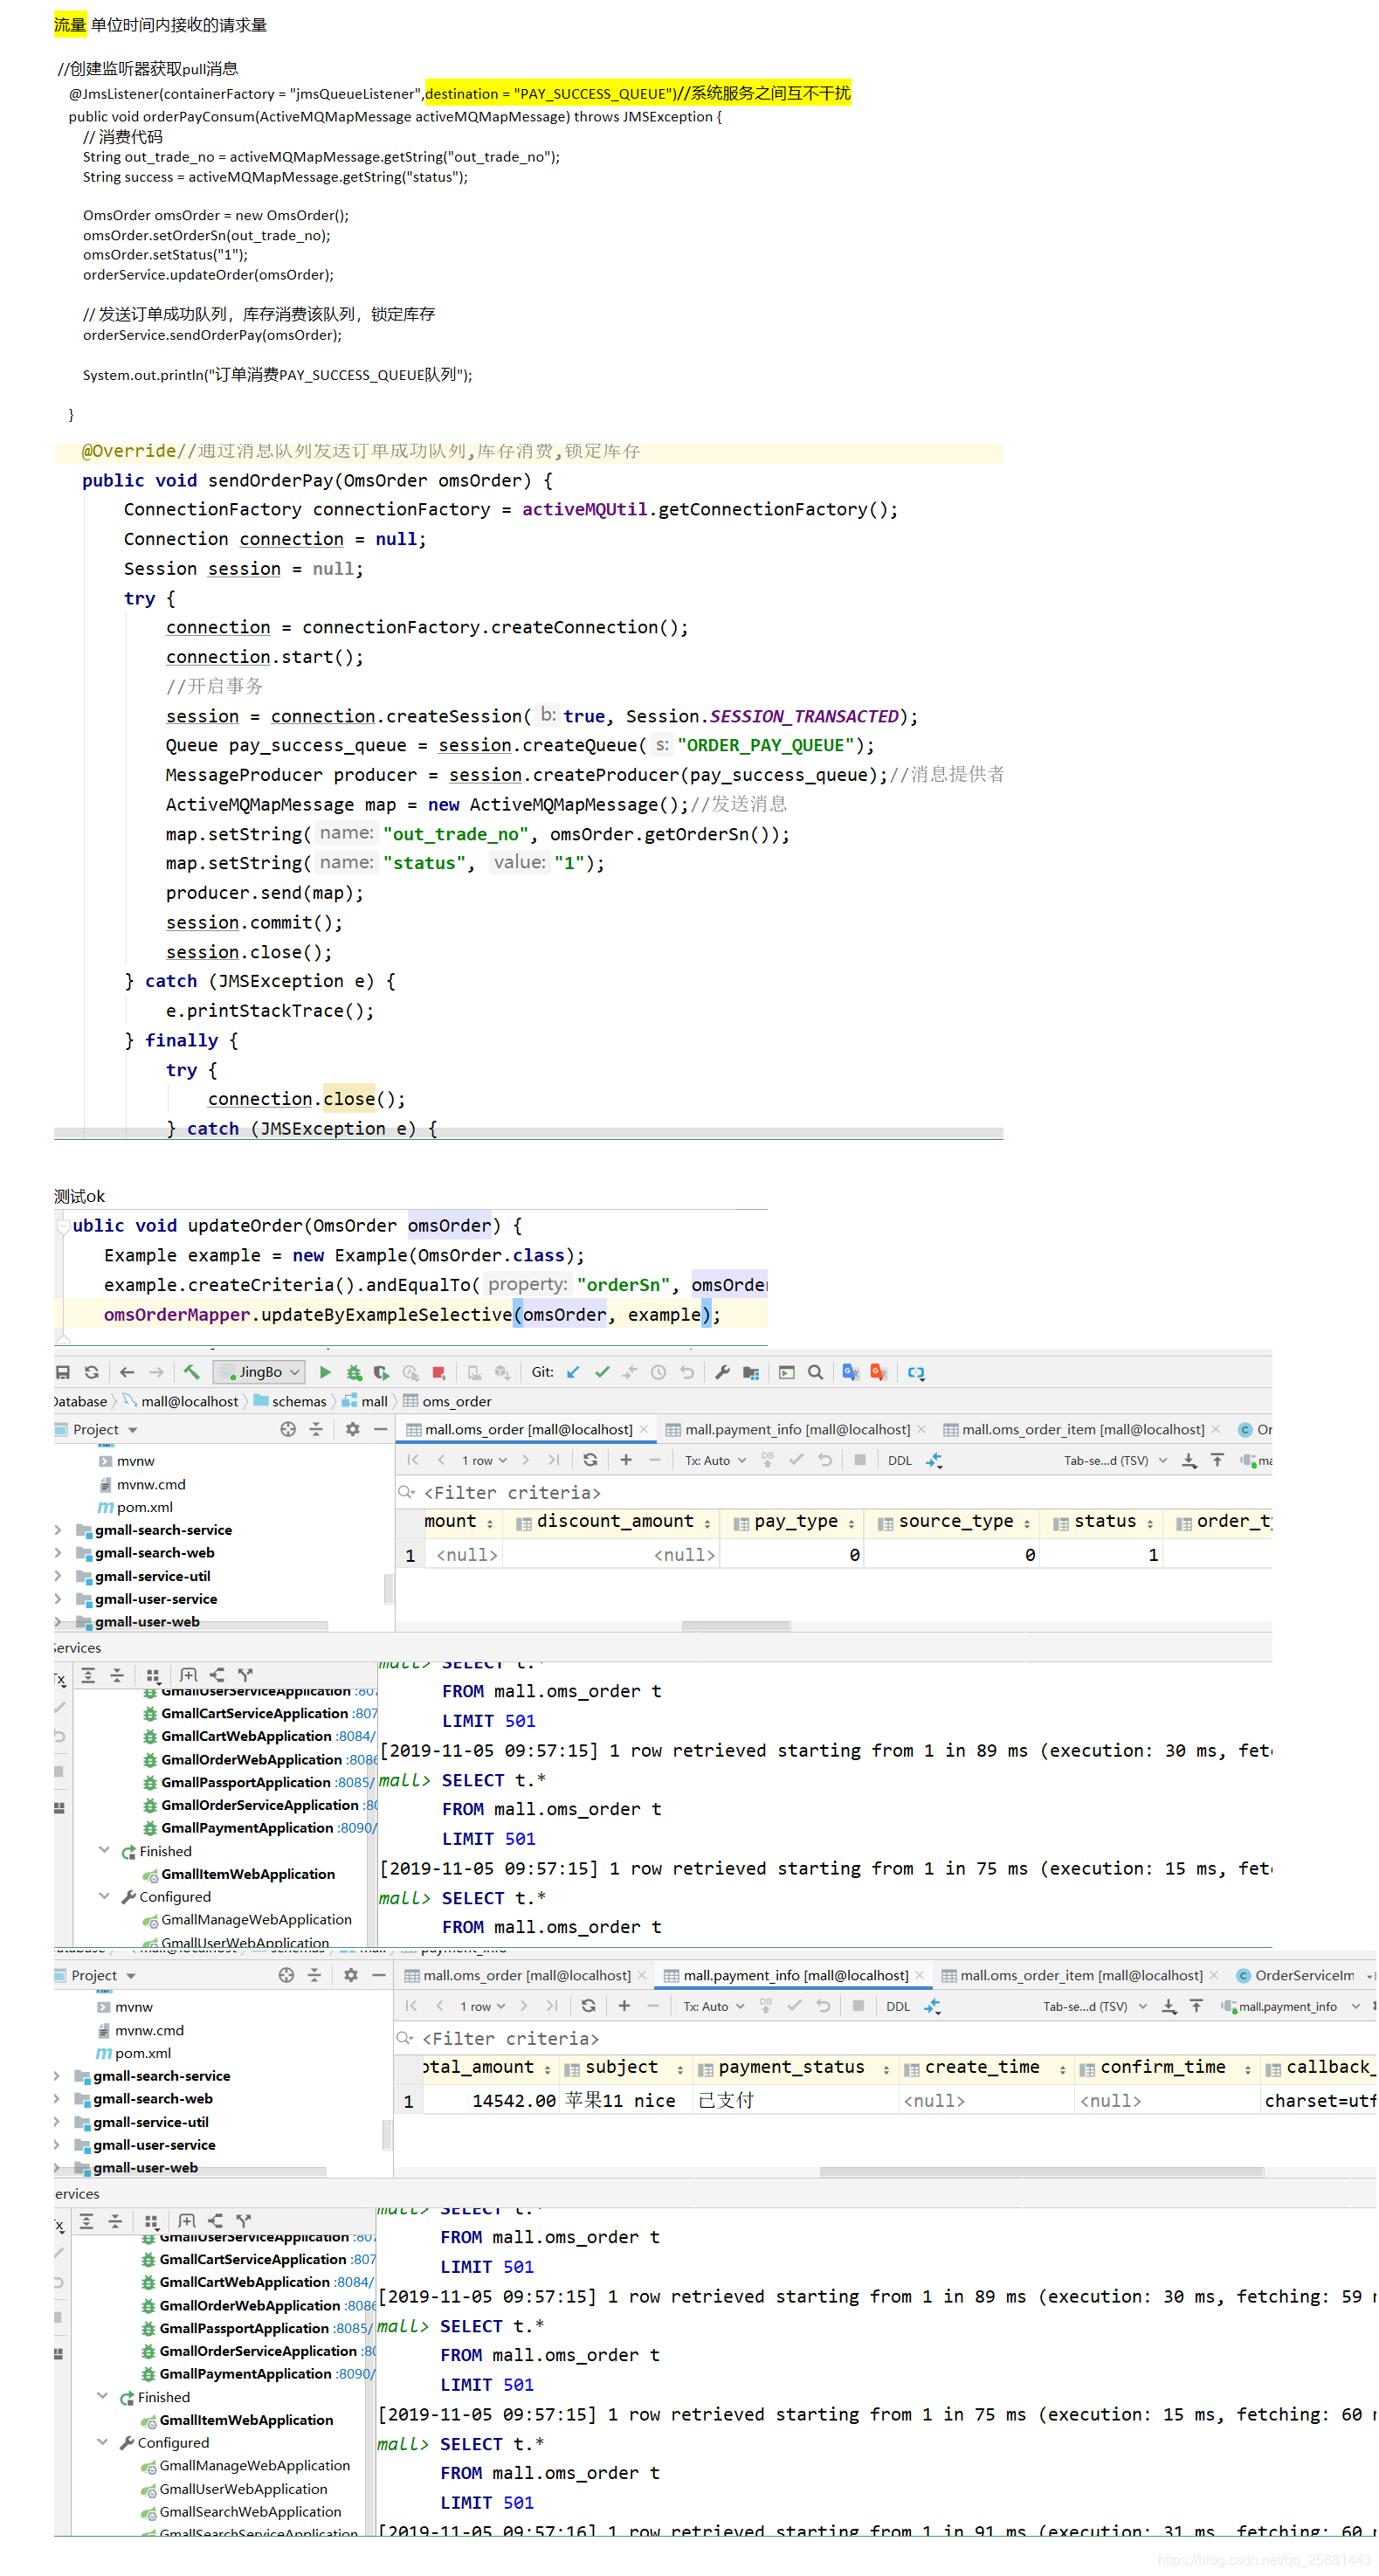Click the gear icon in upper Project panel header
The image size is (1379, 2576).
[x=352, y=1429]
